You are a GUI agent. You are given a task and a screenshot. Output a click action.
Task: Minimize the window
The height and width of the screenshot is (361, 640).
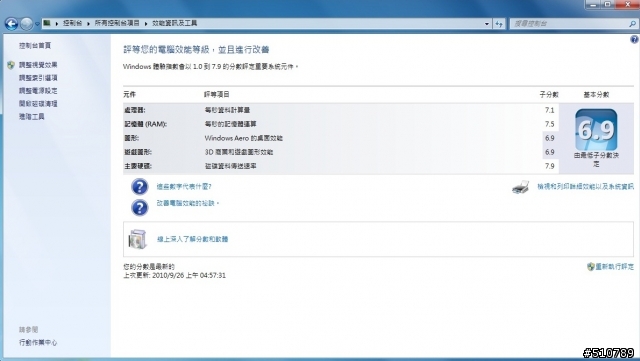click(593, 4)
